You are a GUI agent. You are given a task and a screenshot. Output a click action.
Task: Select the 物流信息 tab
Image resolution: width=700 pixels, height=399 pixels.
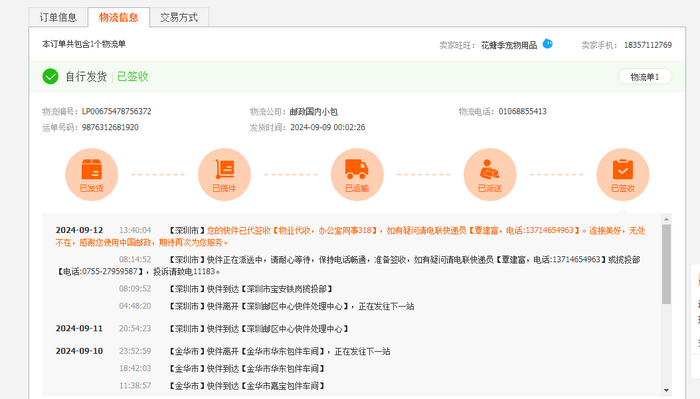coord(119,17)
